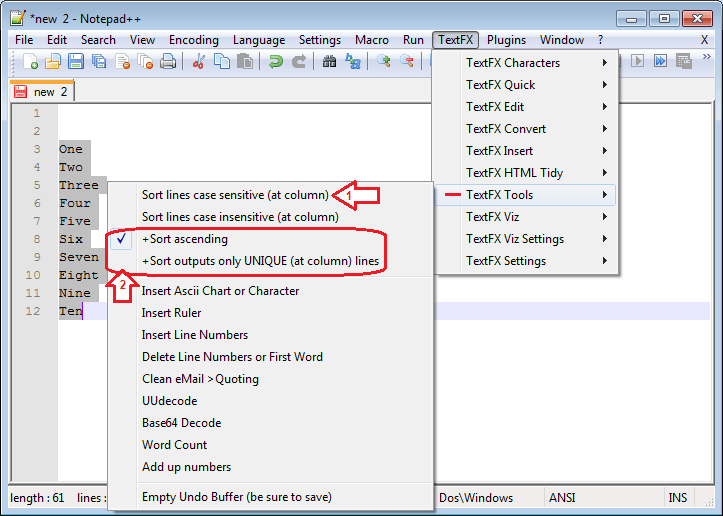Toggle the +Sort ascending option

pyautogui.click(x=185, y=239)
